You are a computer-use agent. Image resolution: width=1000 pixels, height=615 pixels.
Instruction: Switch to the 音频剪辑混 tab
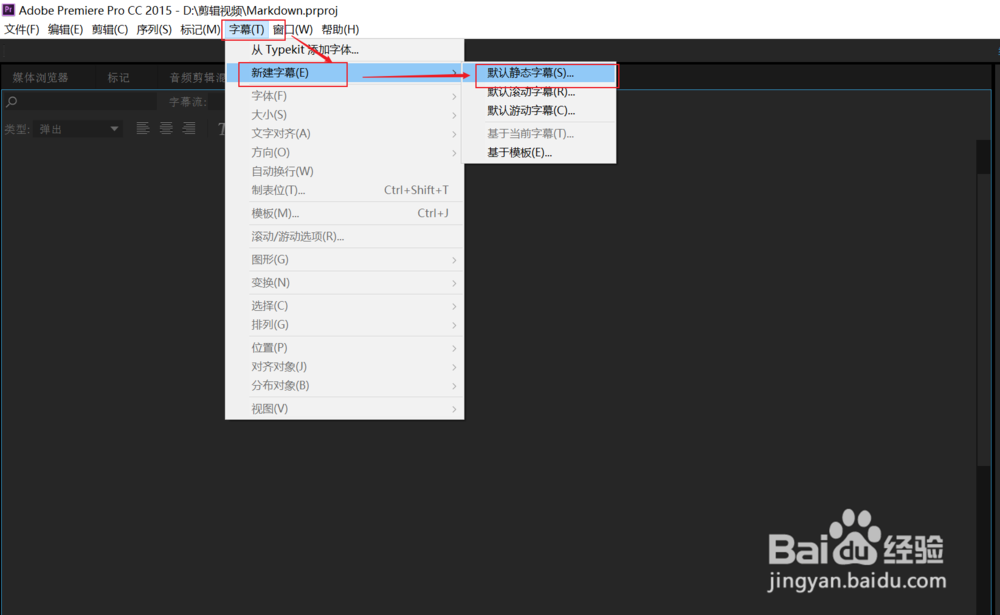(197, 77)
